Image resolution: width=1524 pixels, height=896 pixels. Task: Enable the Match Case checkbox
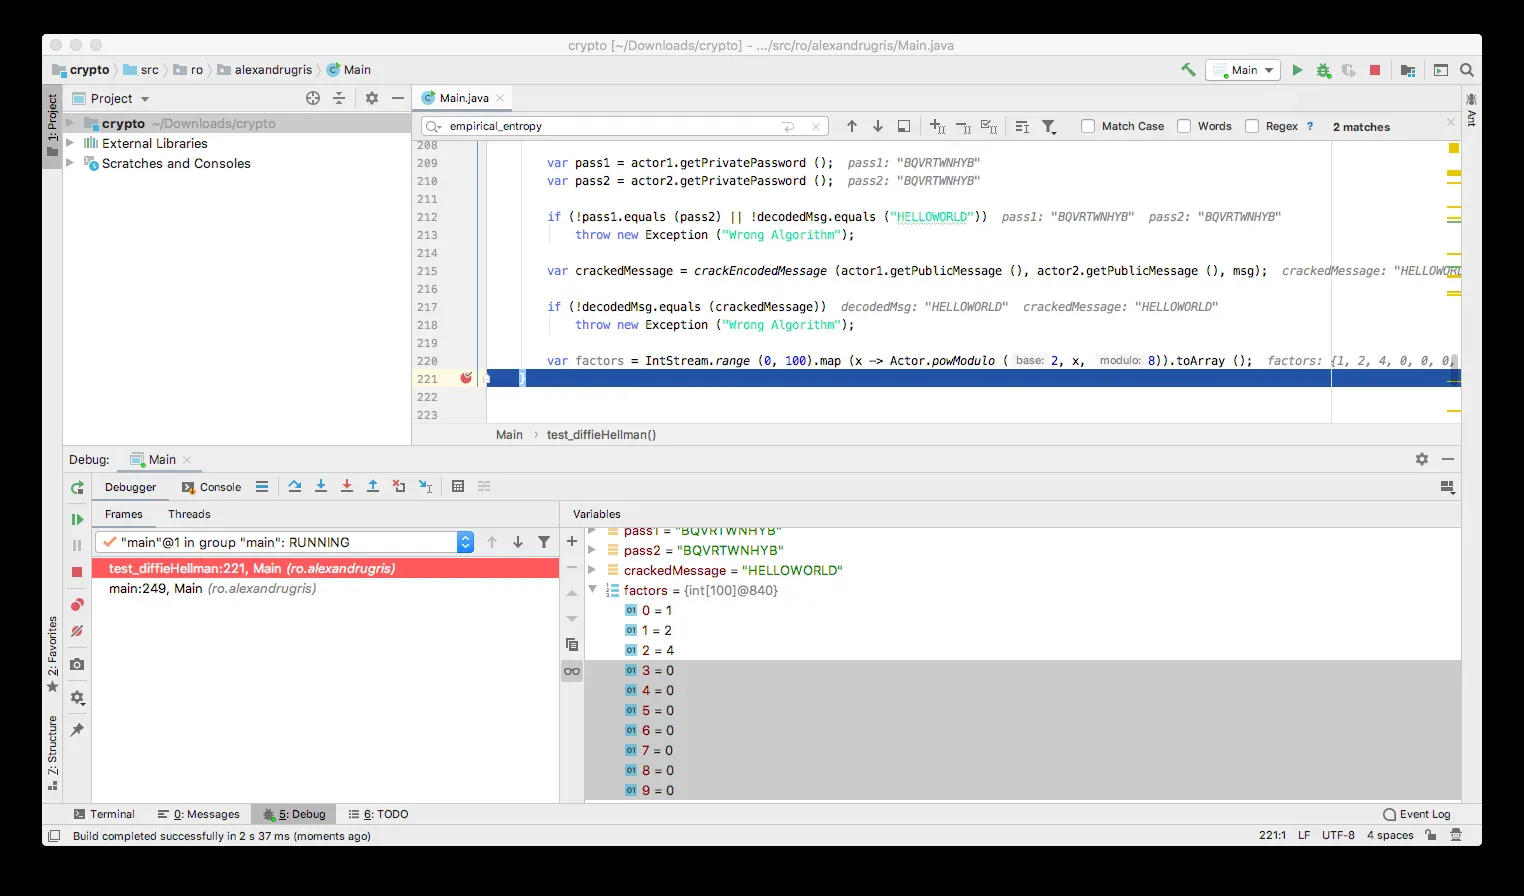pos(1088,126)
